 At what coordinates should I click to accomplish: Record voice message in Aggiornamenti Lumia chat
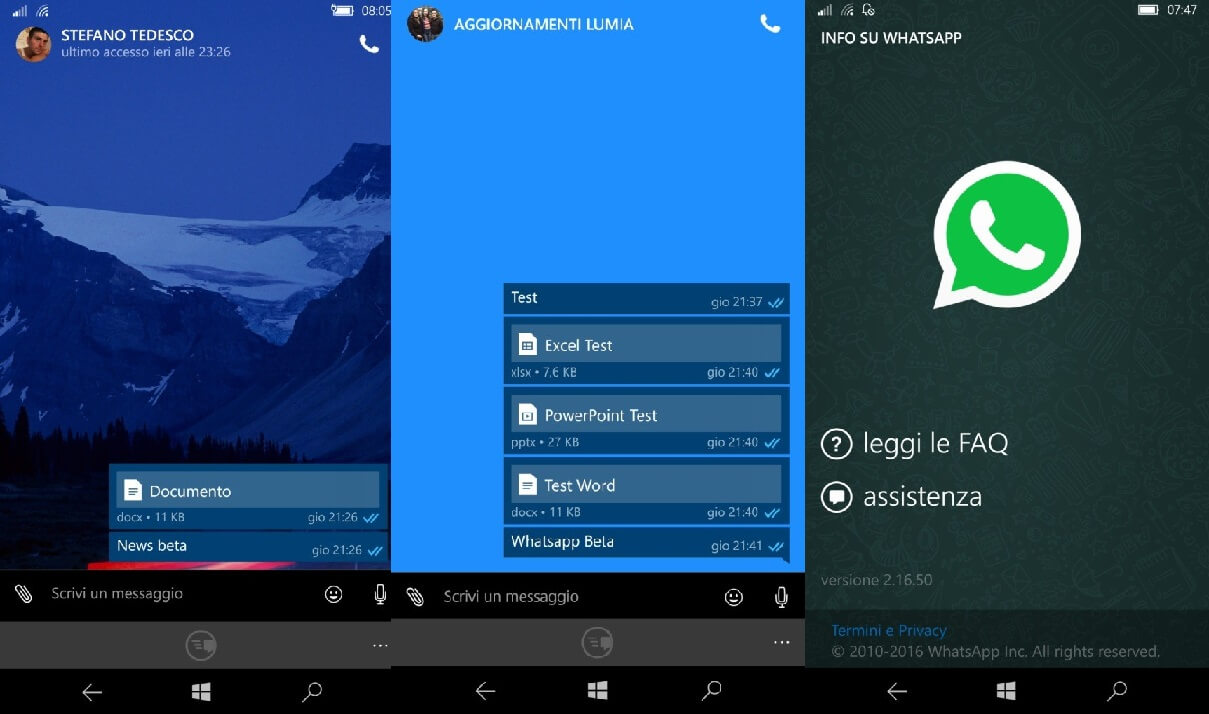coord(781,597)
